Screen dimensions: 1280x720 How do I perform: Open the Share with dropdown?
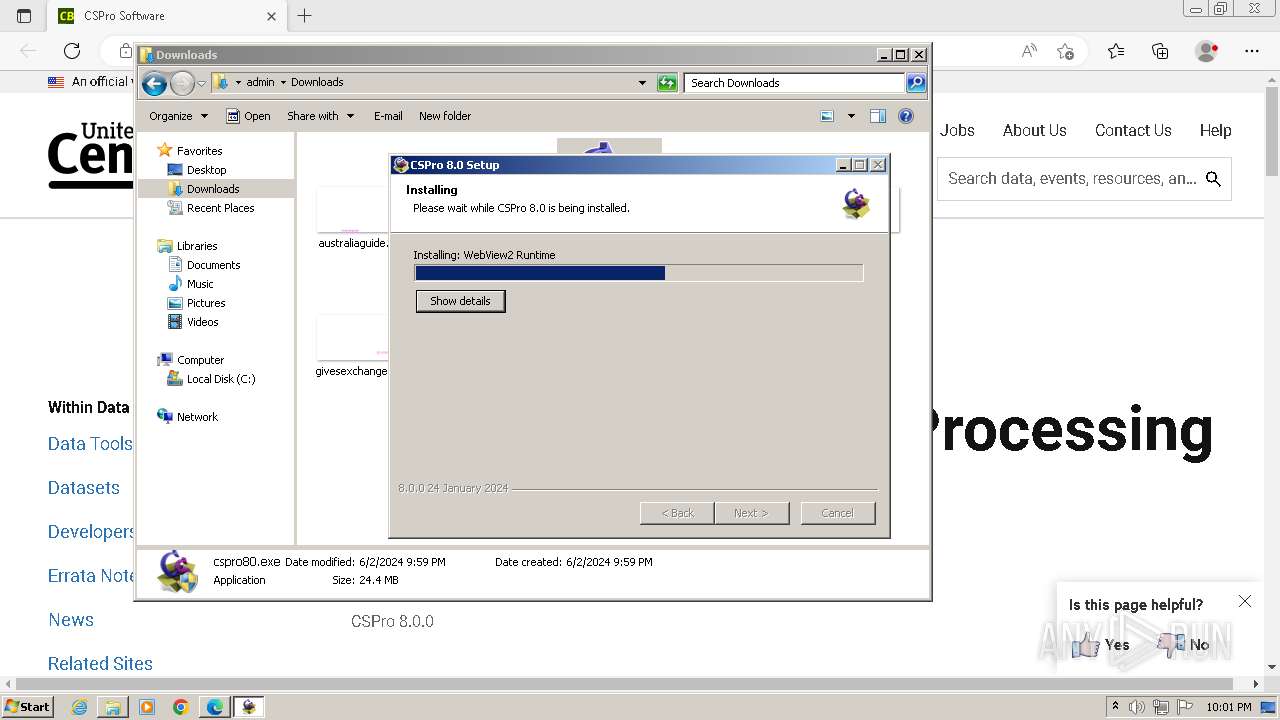tap(321, 116)
